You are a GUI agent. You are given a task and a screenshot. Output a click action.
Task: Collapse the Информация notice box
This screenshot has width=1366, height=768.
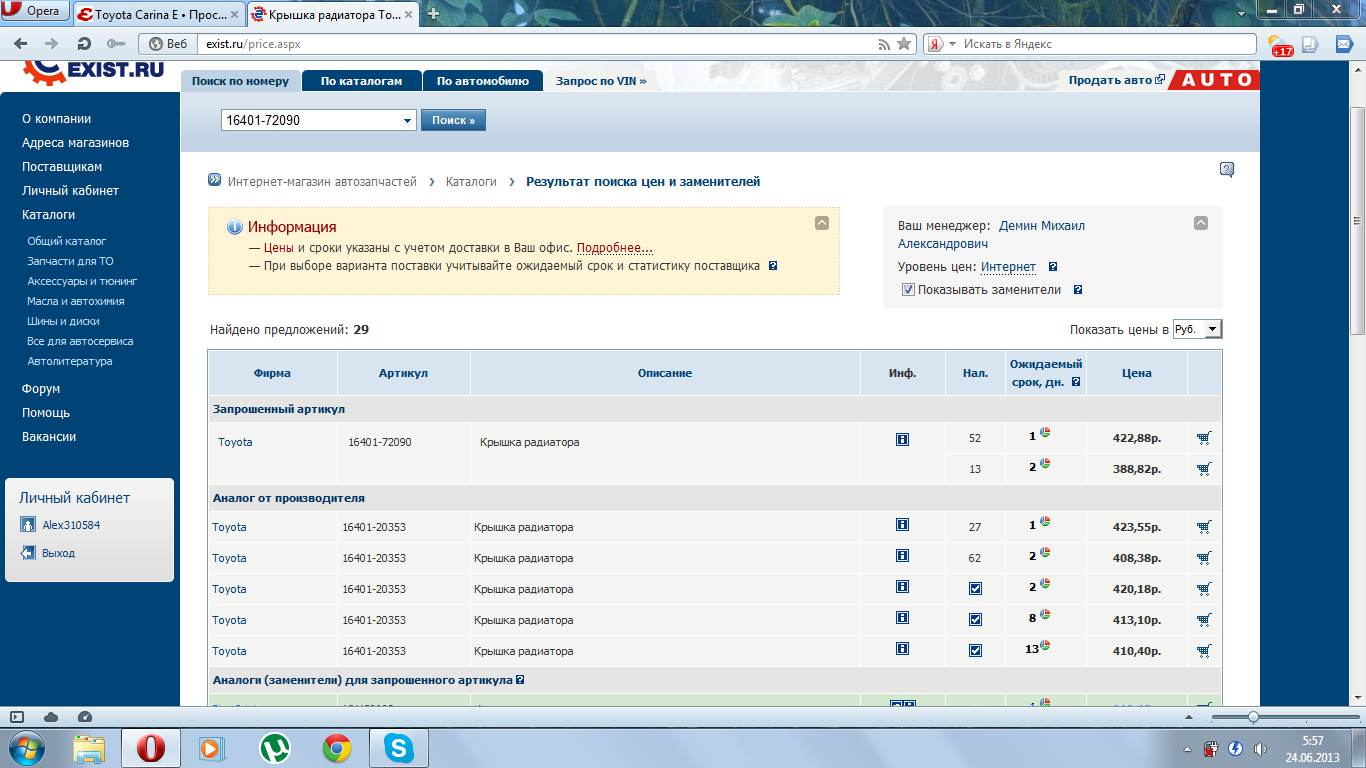[x=821, y=223]
